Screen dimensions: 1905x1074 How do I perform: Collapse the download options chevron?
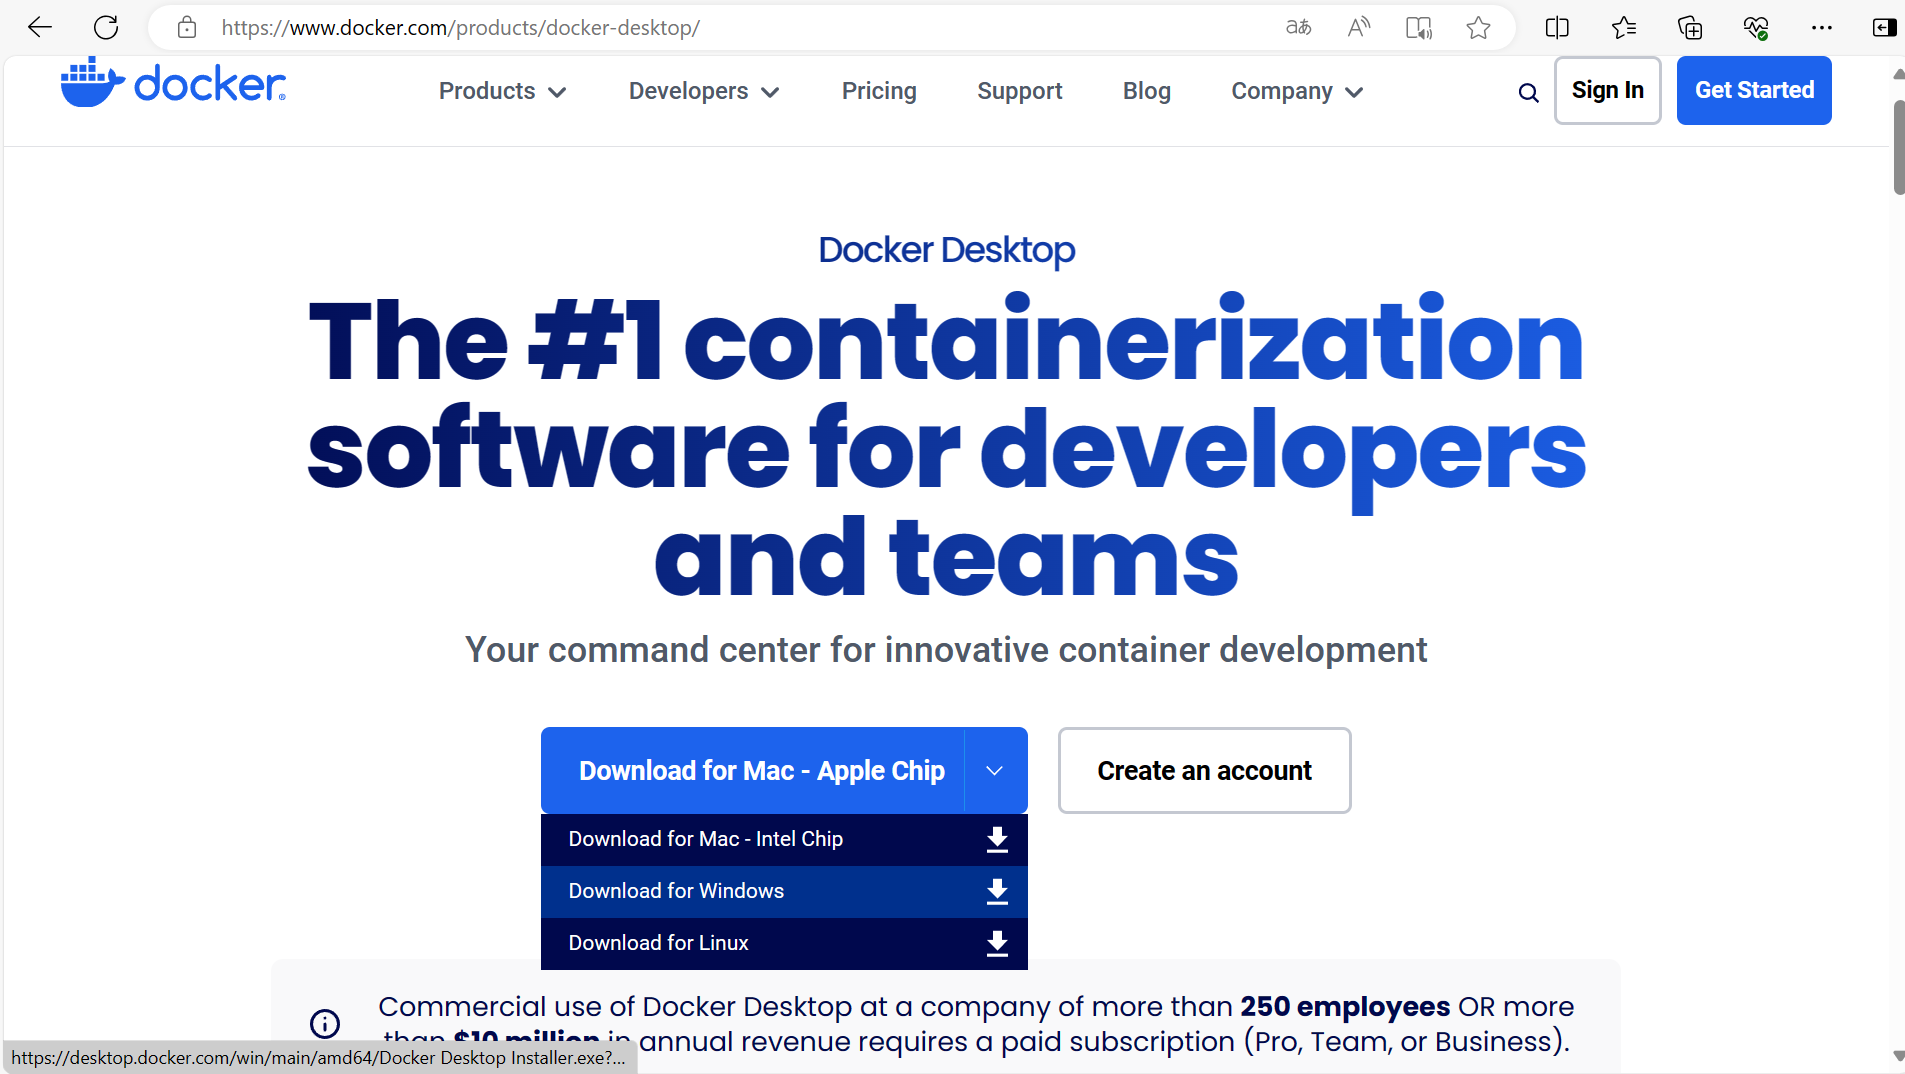coord(995,770)
